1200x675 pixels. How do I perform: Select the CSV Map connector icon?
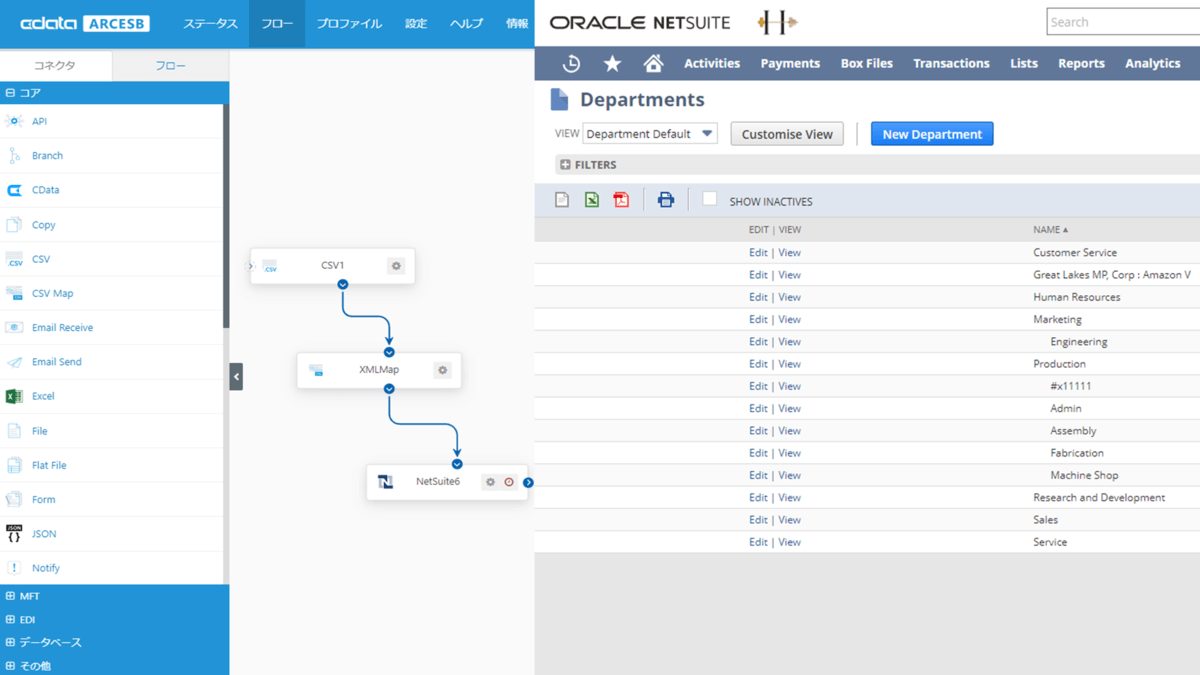click(14, 293)
